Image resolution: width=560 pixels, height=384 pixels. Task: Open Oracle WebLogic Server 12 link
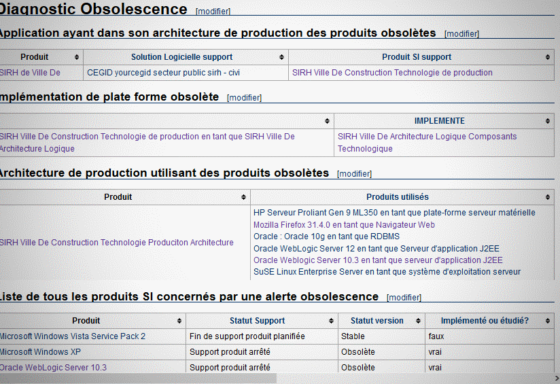coord(376,249)
